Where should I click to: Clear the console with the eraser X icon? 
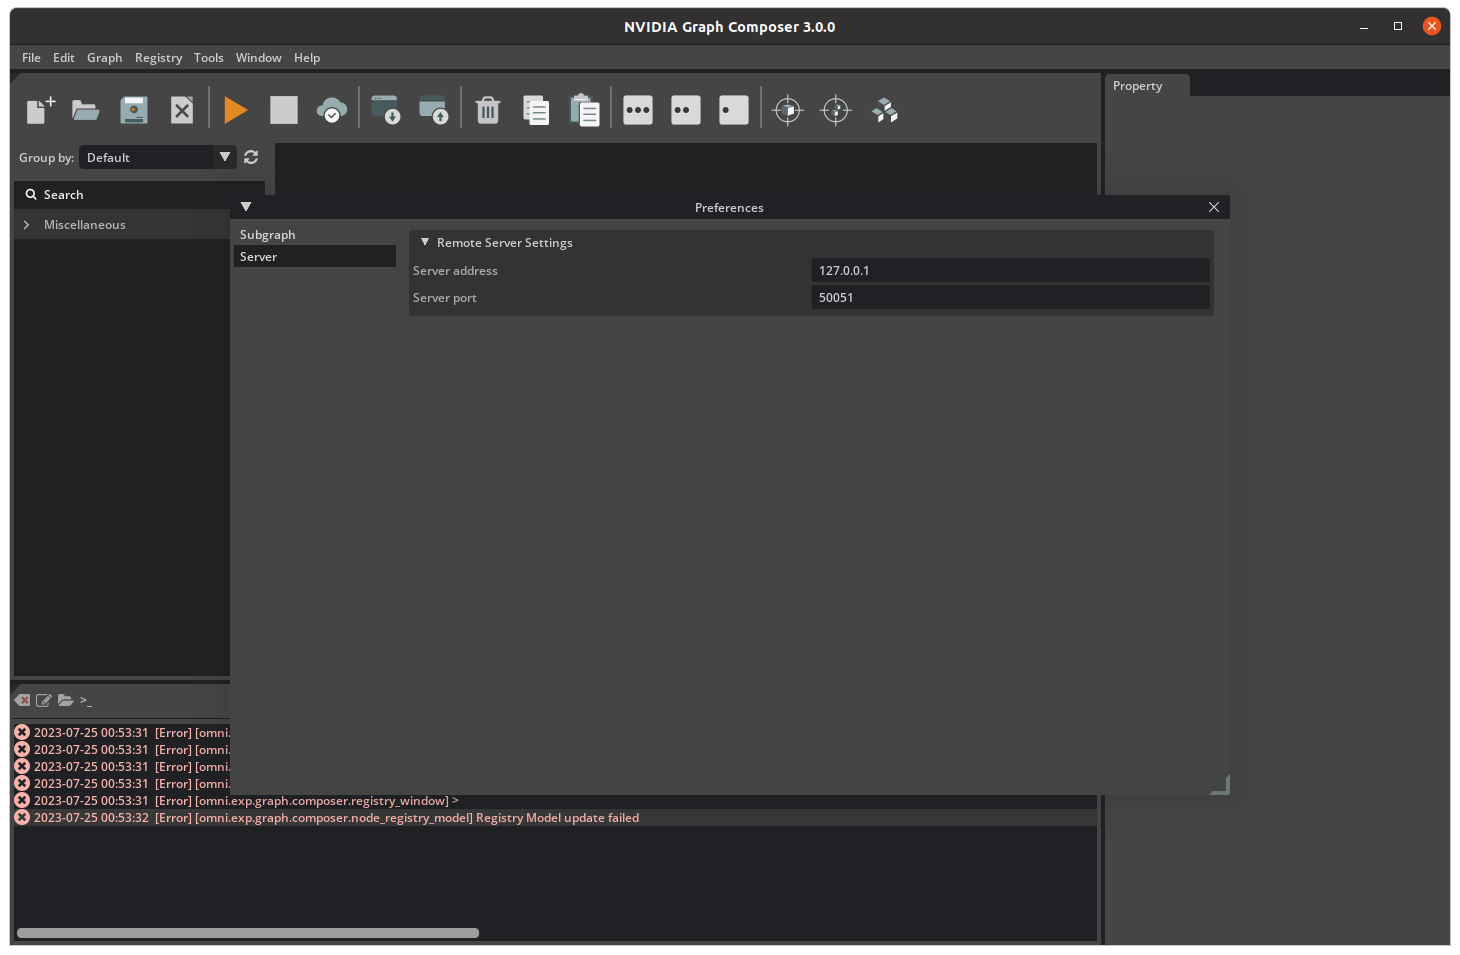pyautogui.click(x=22, y=700)
